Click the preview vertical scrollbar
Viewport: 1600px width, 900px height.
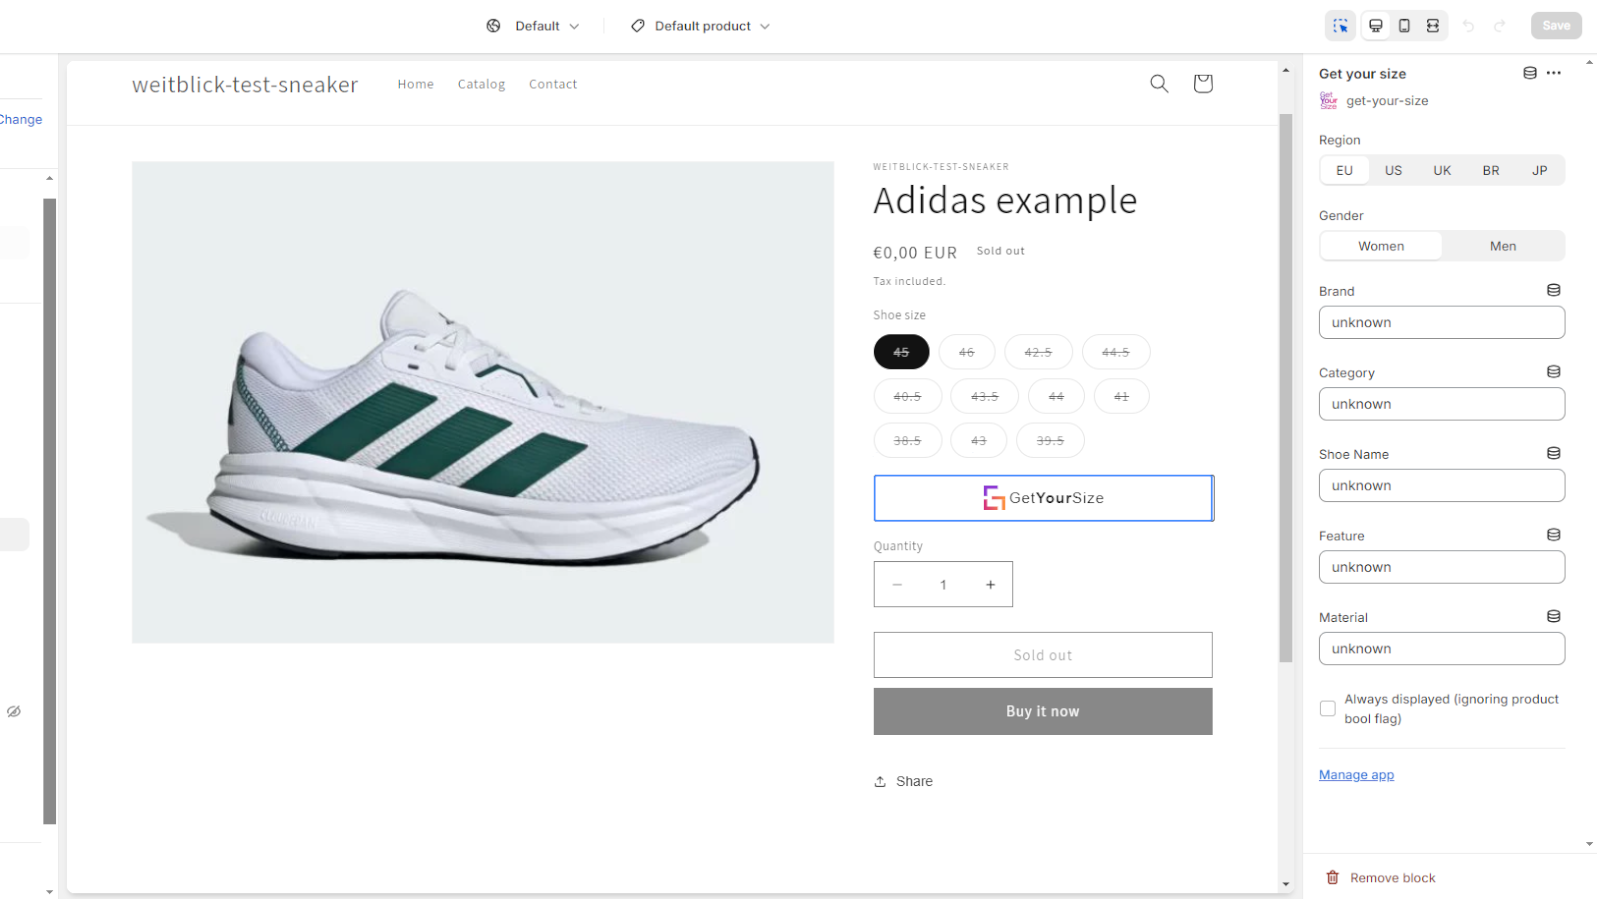tap(1286, 388)
